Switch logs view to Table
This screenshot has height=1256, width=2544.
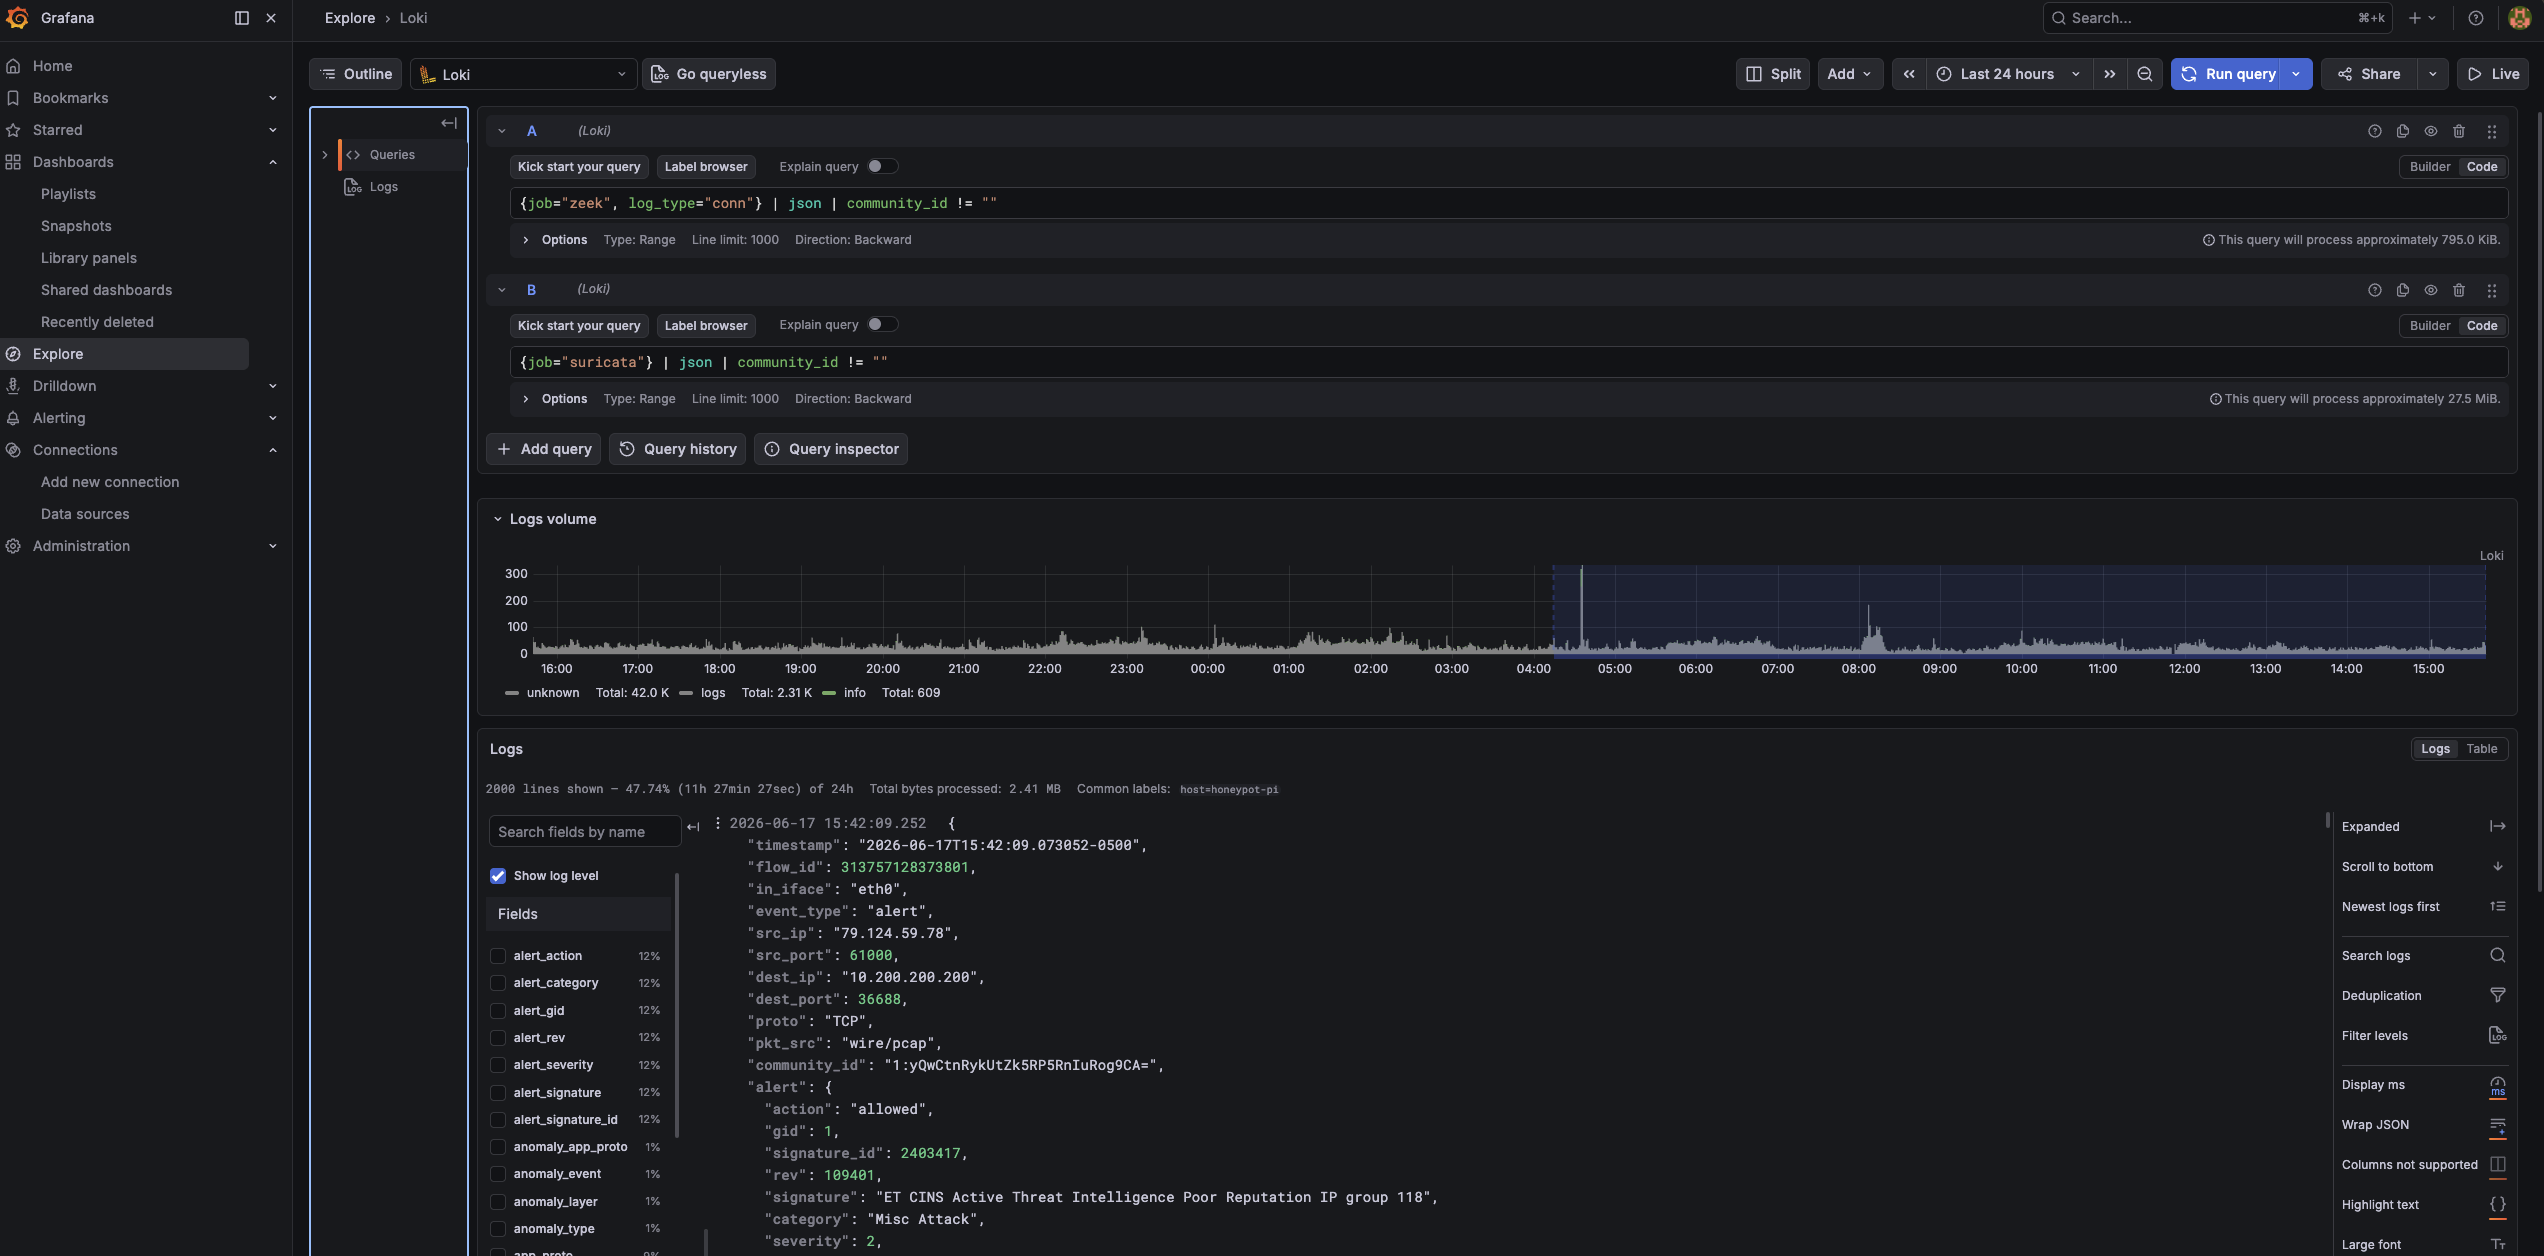tap(2482, 749)
